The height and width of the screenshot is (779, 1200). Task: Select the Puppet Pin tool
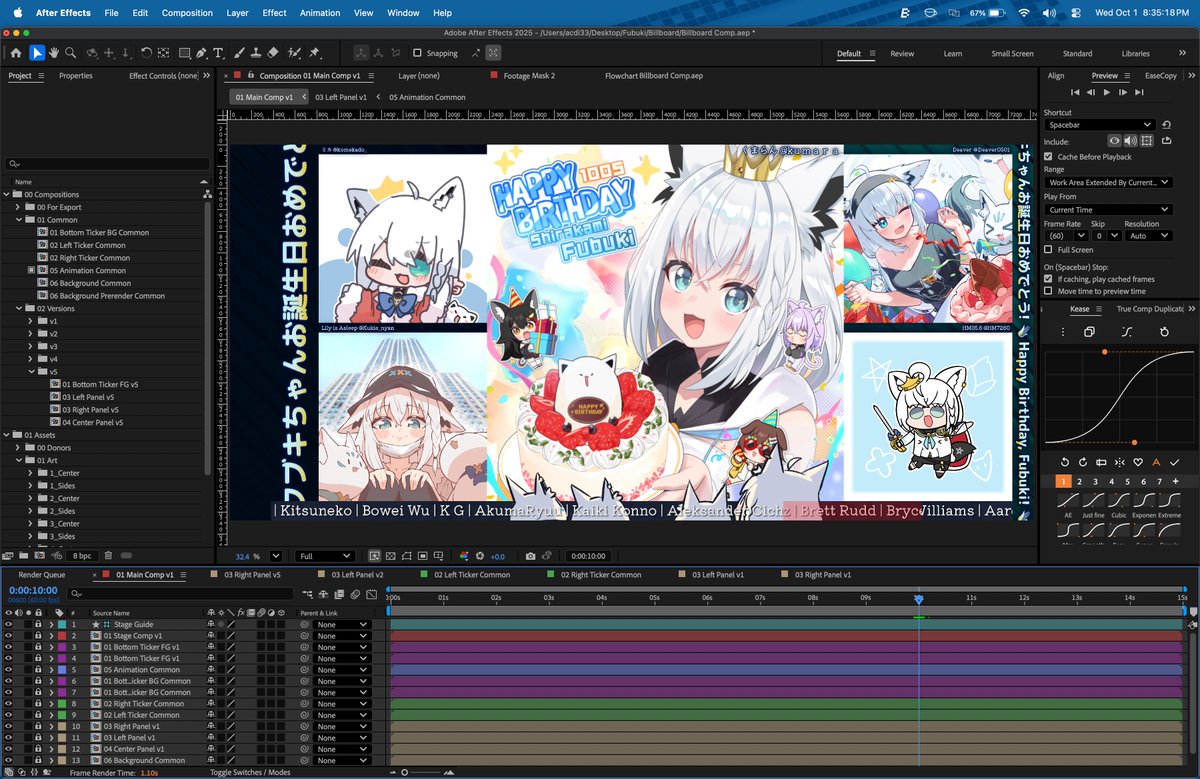[x=314, y=53]
